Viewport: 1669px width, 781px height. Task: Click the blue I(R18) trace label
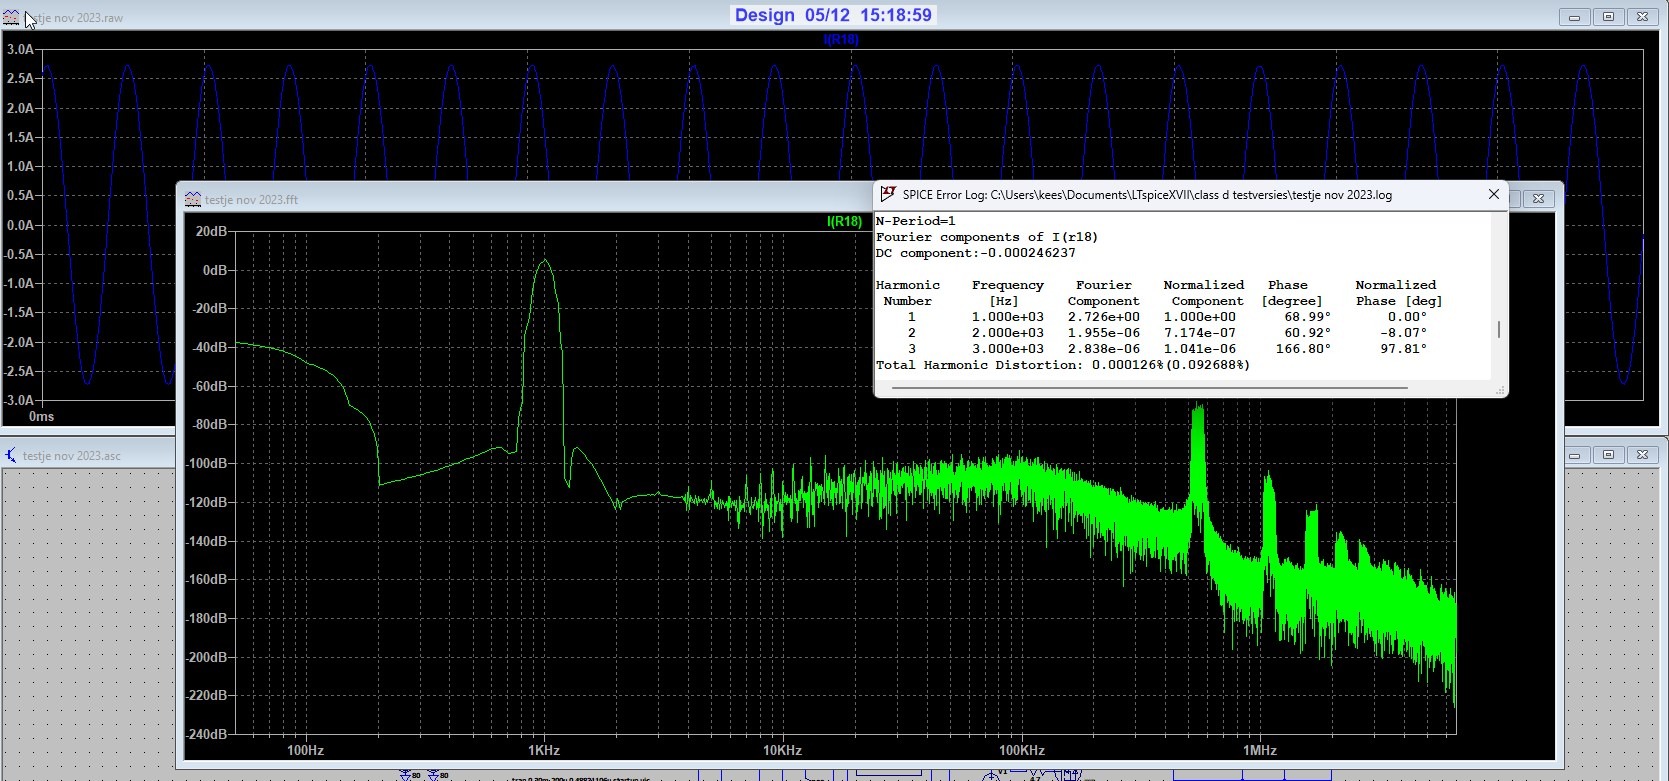coord(841,40)
